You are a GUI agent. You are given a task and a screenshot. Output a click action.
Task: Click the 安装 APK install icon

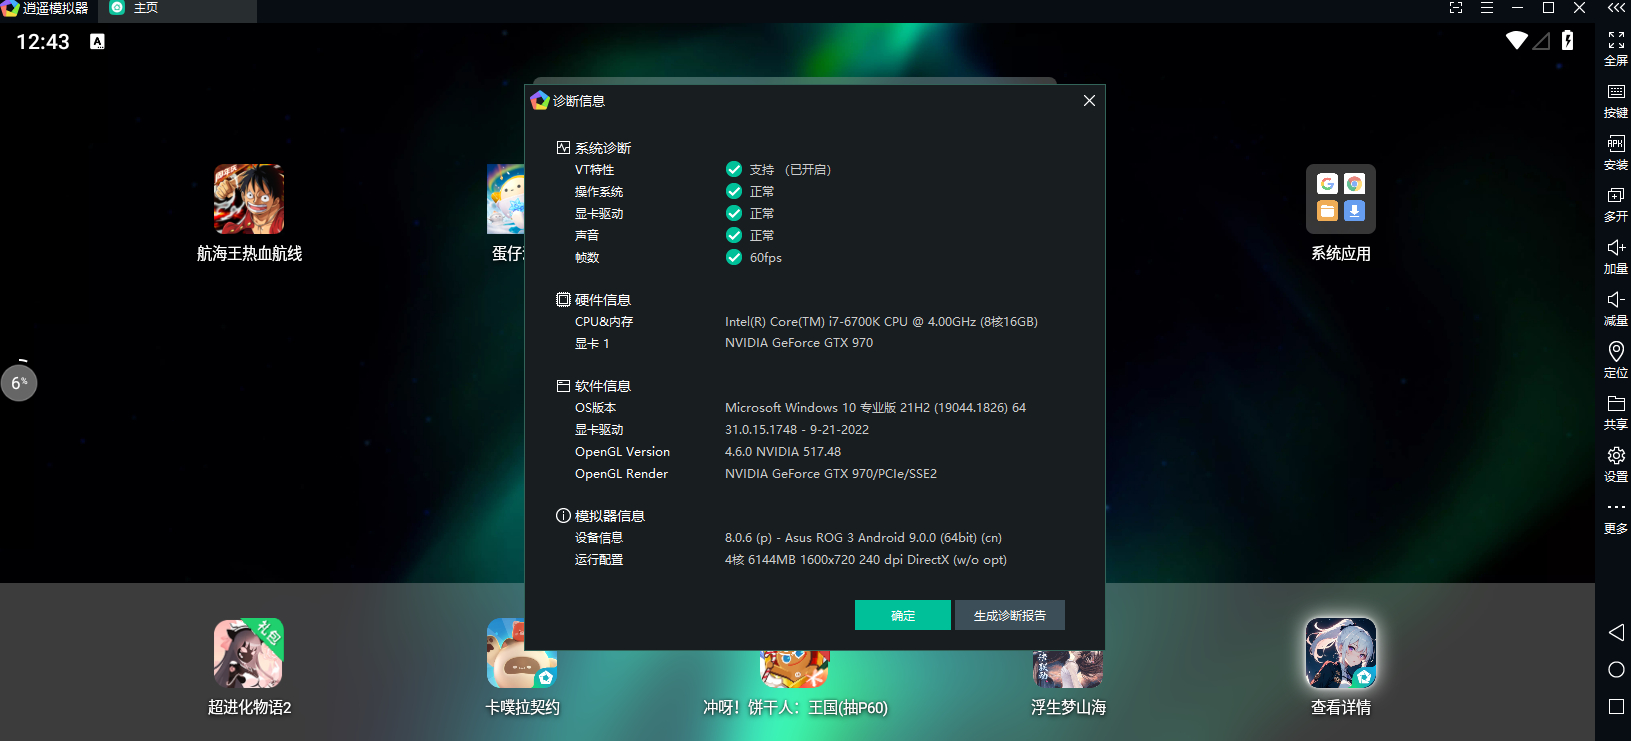[1616, 143]
